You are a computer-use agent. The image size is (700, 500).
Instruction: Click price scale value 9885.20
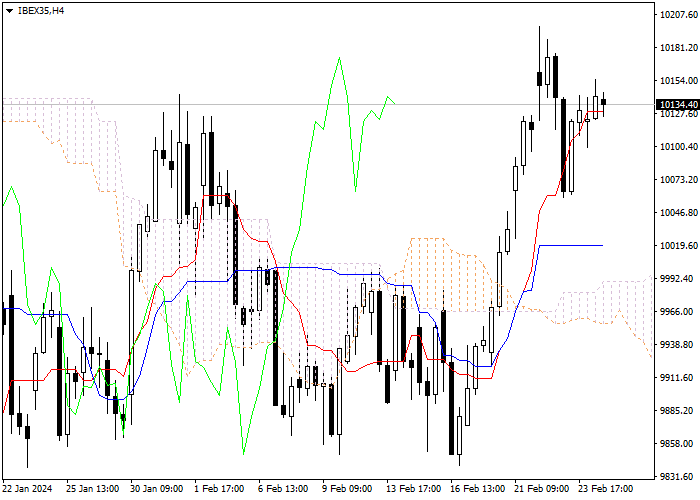pos(679,411)
